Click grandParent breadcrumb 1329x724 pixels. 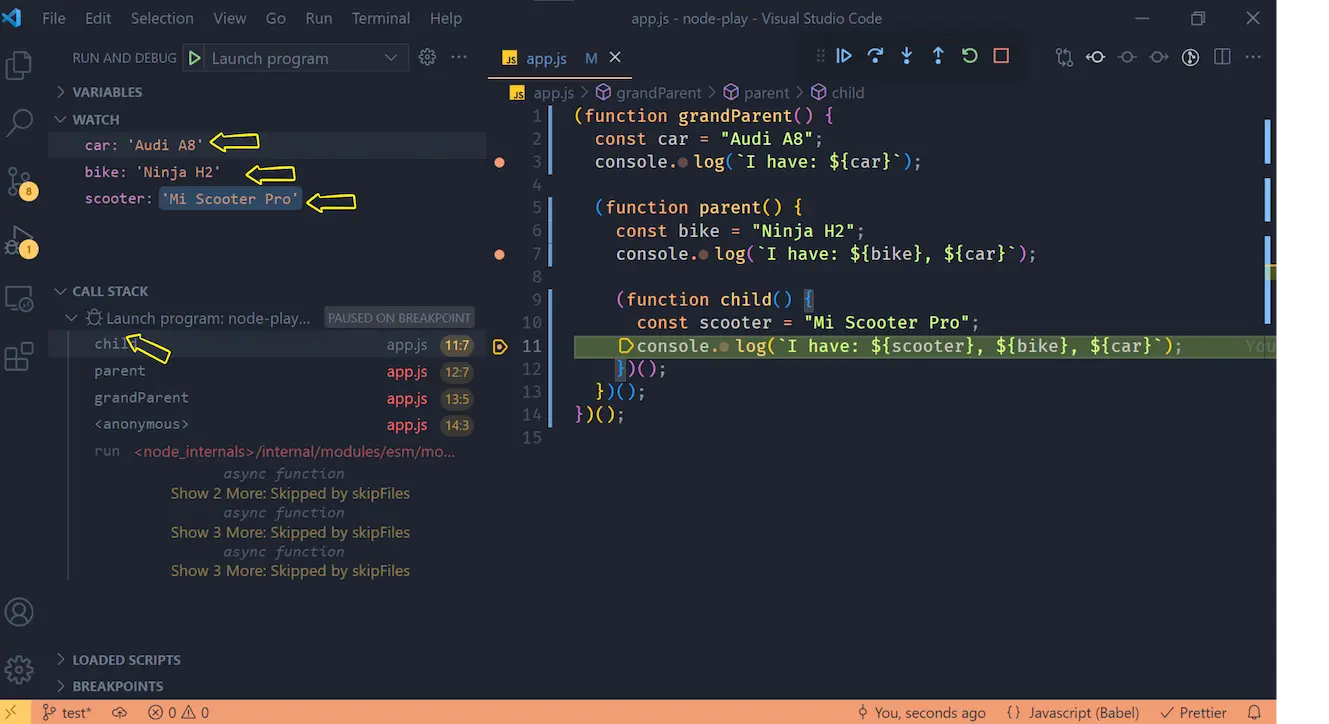[x=648, y=92]
